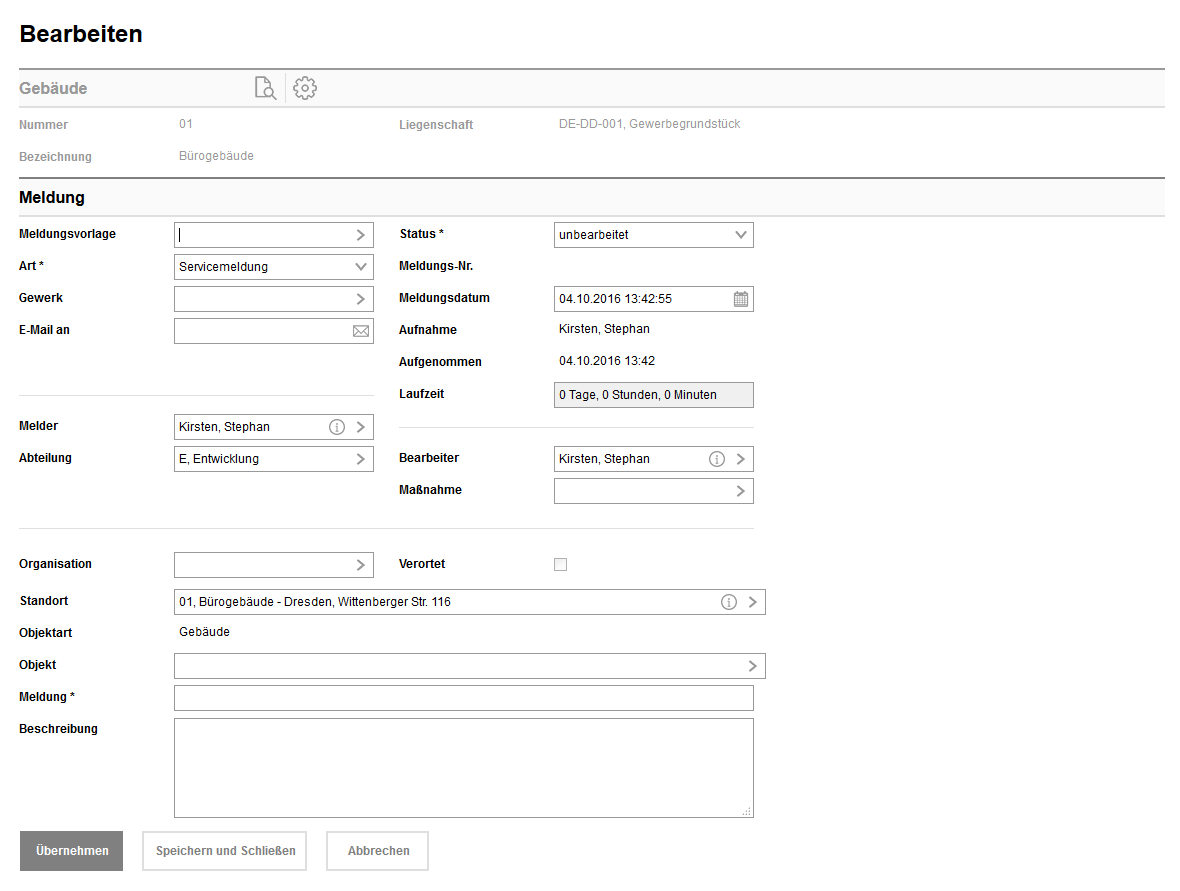1180x891 pixels.
Task: Show info icon for the Bearbeiter field
Action: pos(717,459)
